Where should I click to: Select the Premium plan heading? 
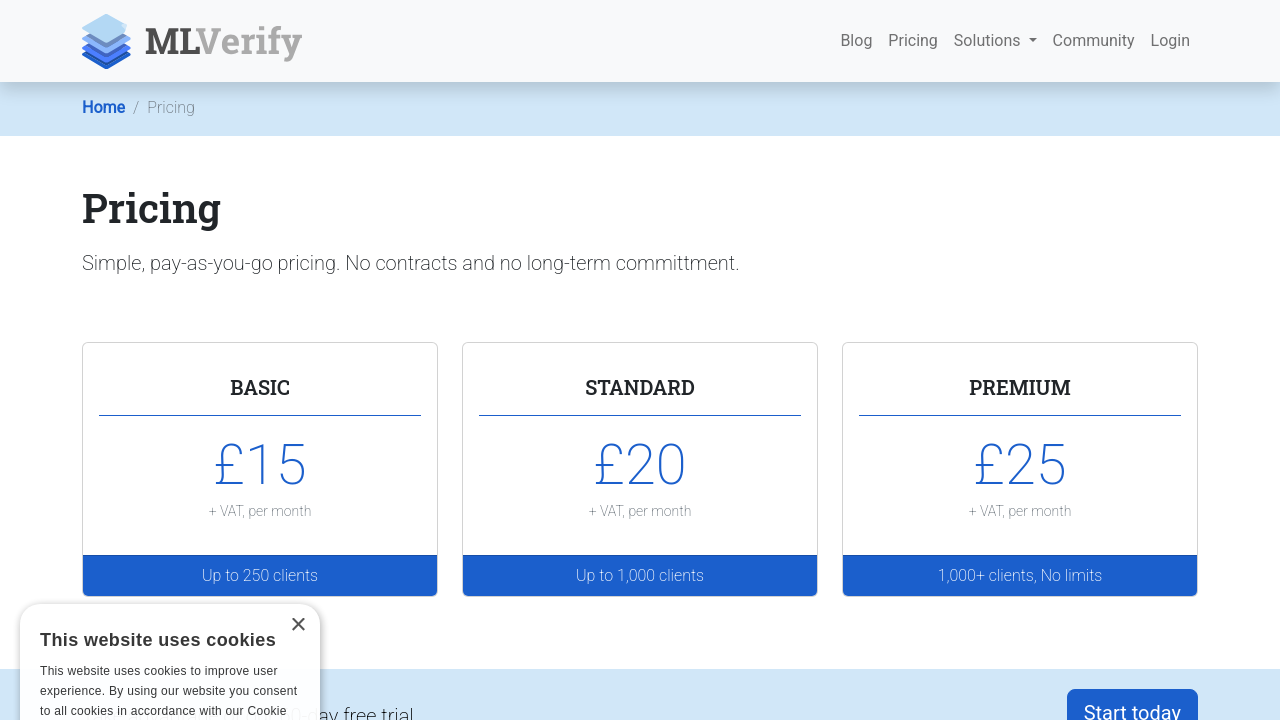[x=1019, y=388]
